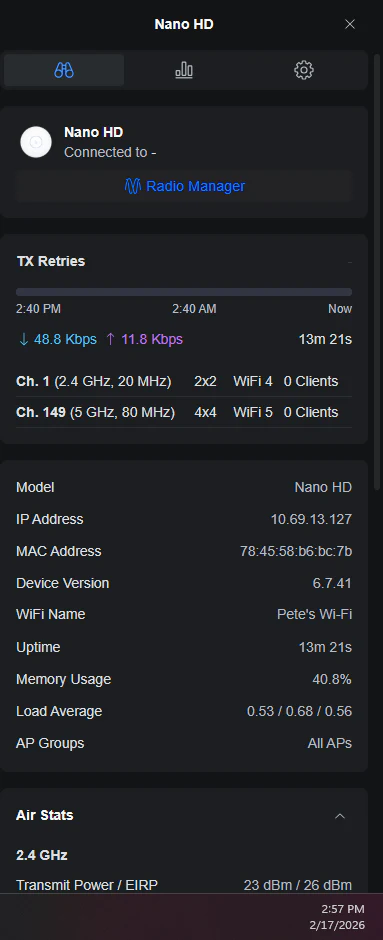383x940 pixels.
Task: Open Radio Manager link
Action: pos(185,186)
